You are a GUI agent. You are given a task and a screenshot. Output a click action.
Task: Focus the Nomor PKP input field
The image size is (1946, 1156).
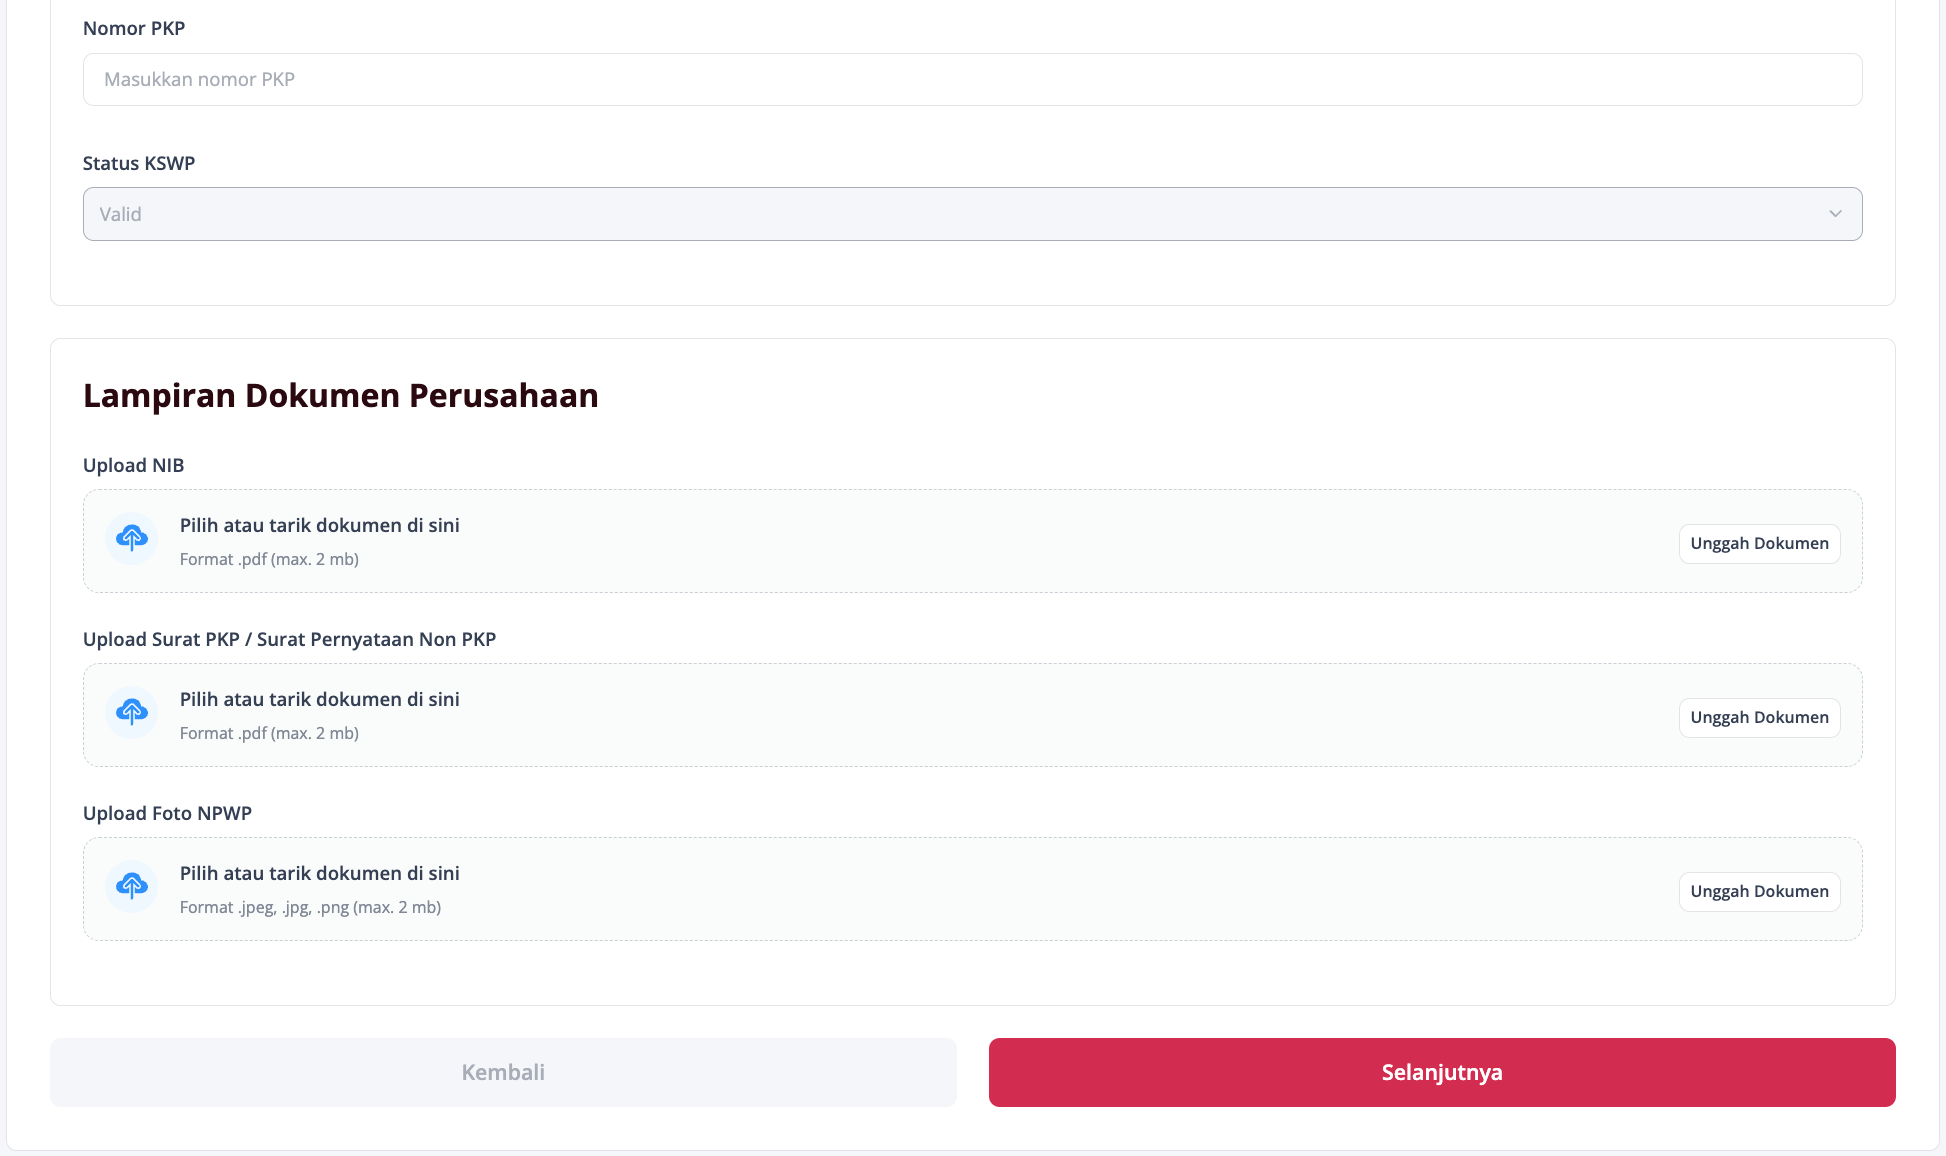coord(972,79)
